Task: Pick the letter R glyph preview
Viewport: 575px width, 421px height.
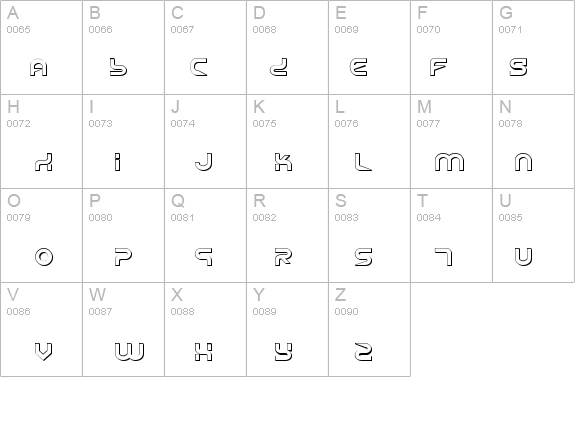Action: click(x=283, y=256)
